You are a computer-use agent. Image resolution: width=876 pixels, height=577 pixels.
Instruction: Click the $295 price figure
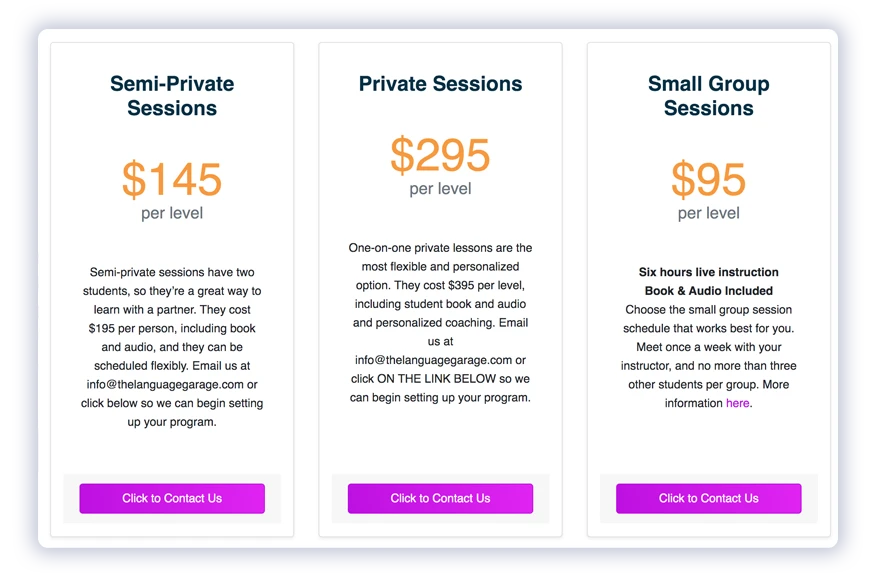click(x=440, y=155)
